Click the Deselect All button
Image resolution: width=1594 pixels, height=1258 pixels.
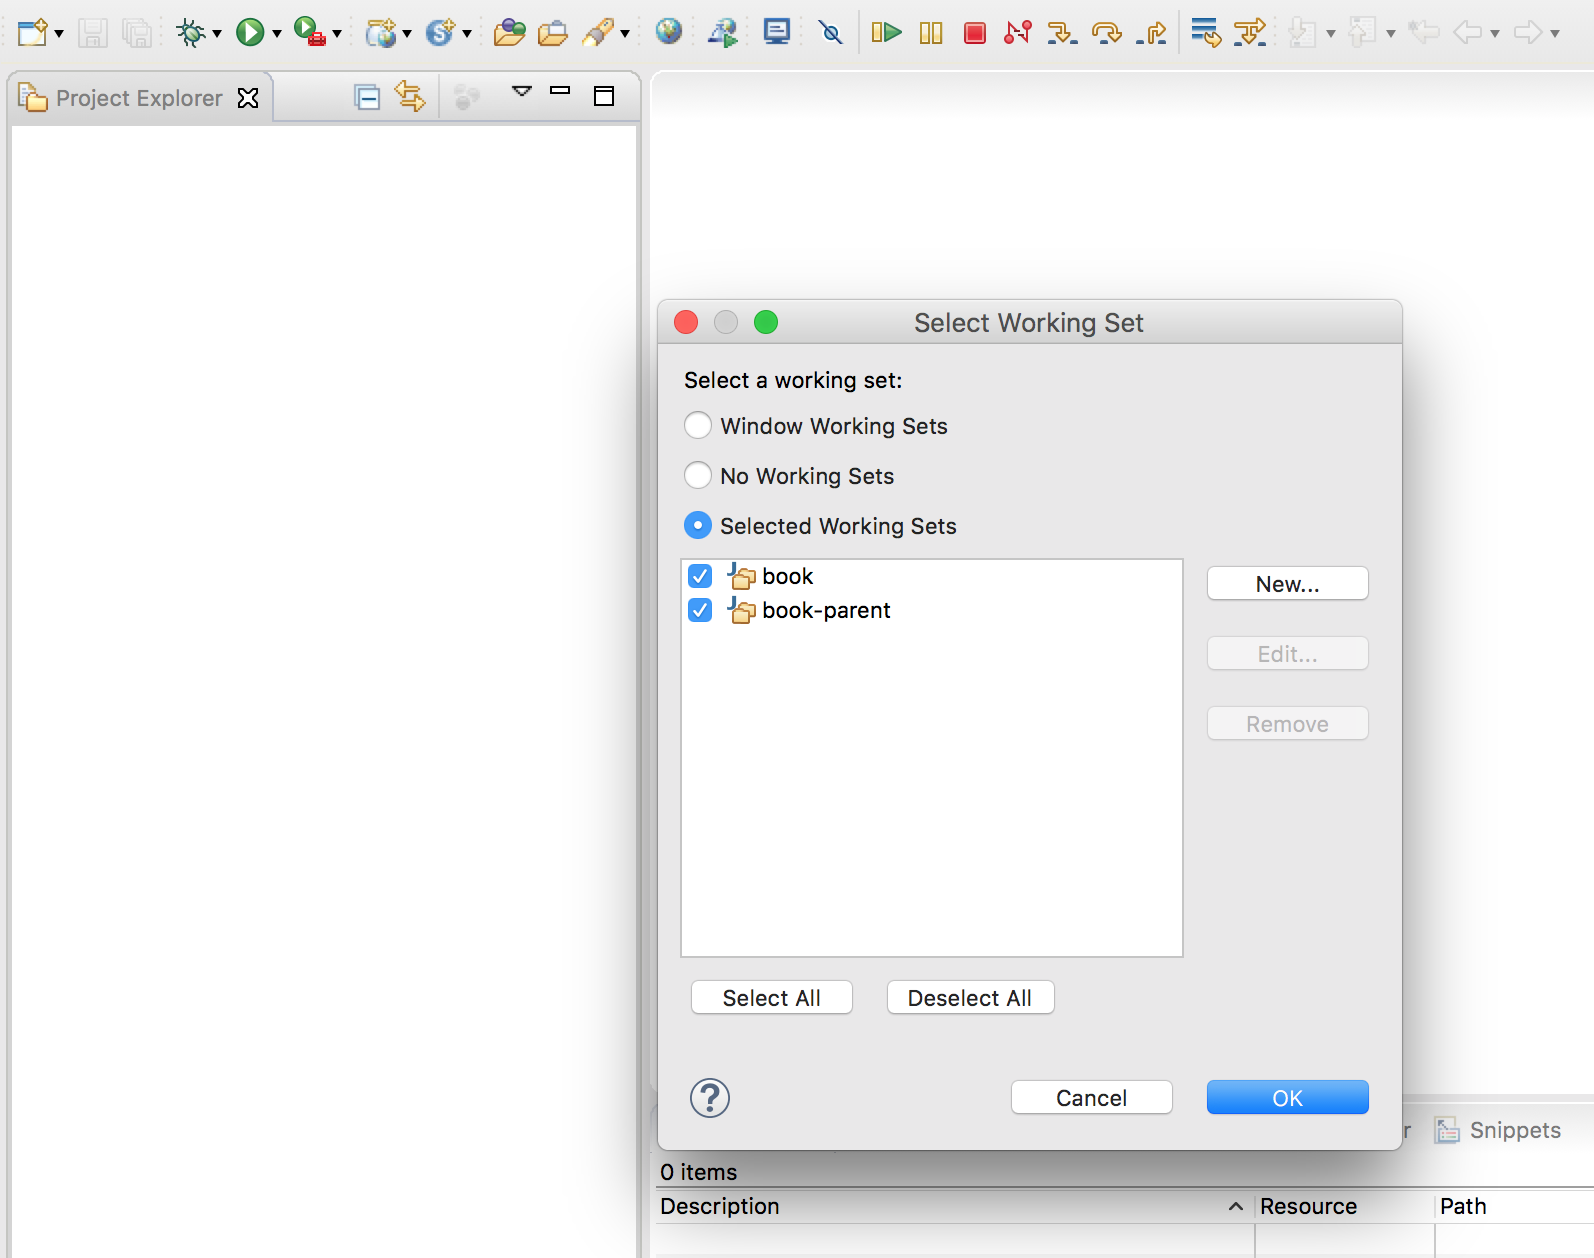click(x=970, y=998)
